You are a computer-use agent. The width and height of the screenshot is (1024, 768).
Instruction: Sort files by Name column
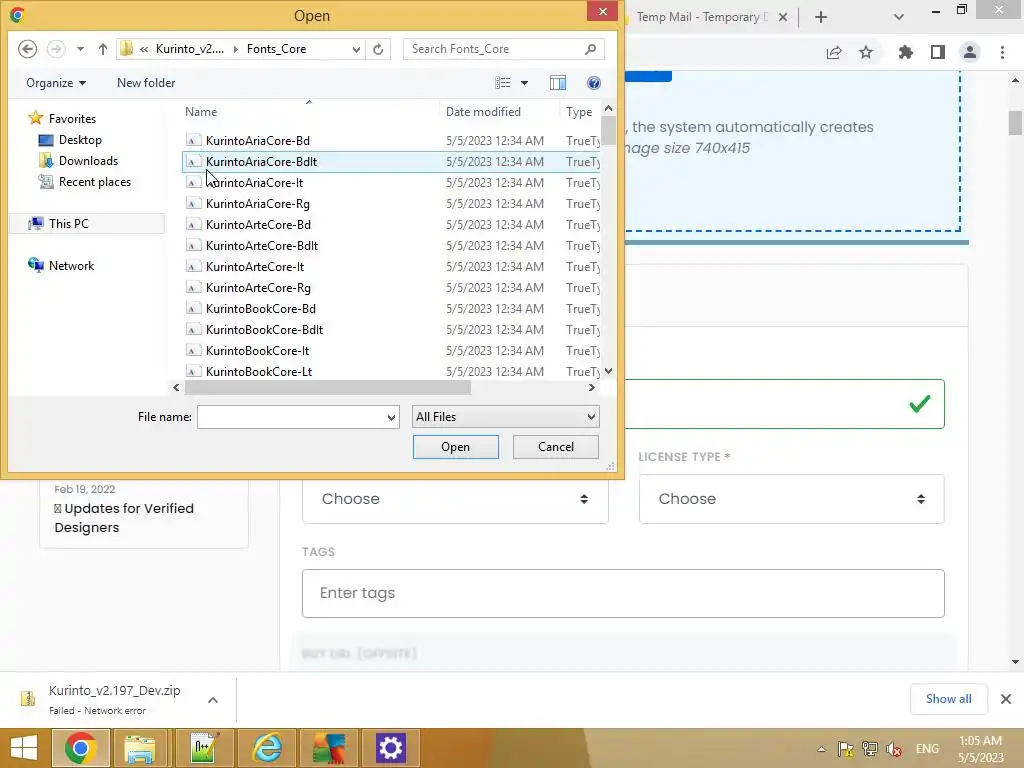[x=200, y=112]
